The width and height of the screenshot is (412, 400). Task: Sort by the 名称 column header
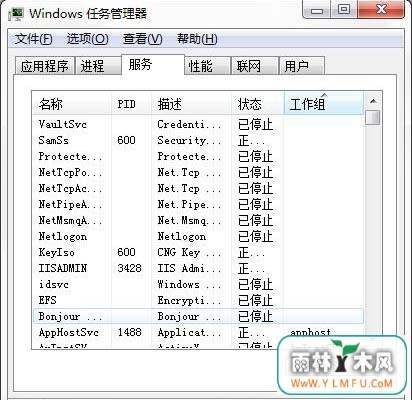coord(72,104)
